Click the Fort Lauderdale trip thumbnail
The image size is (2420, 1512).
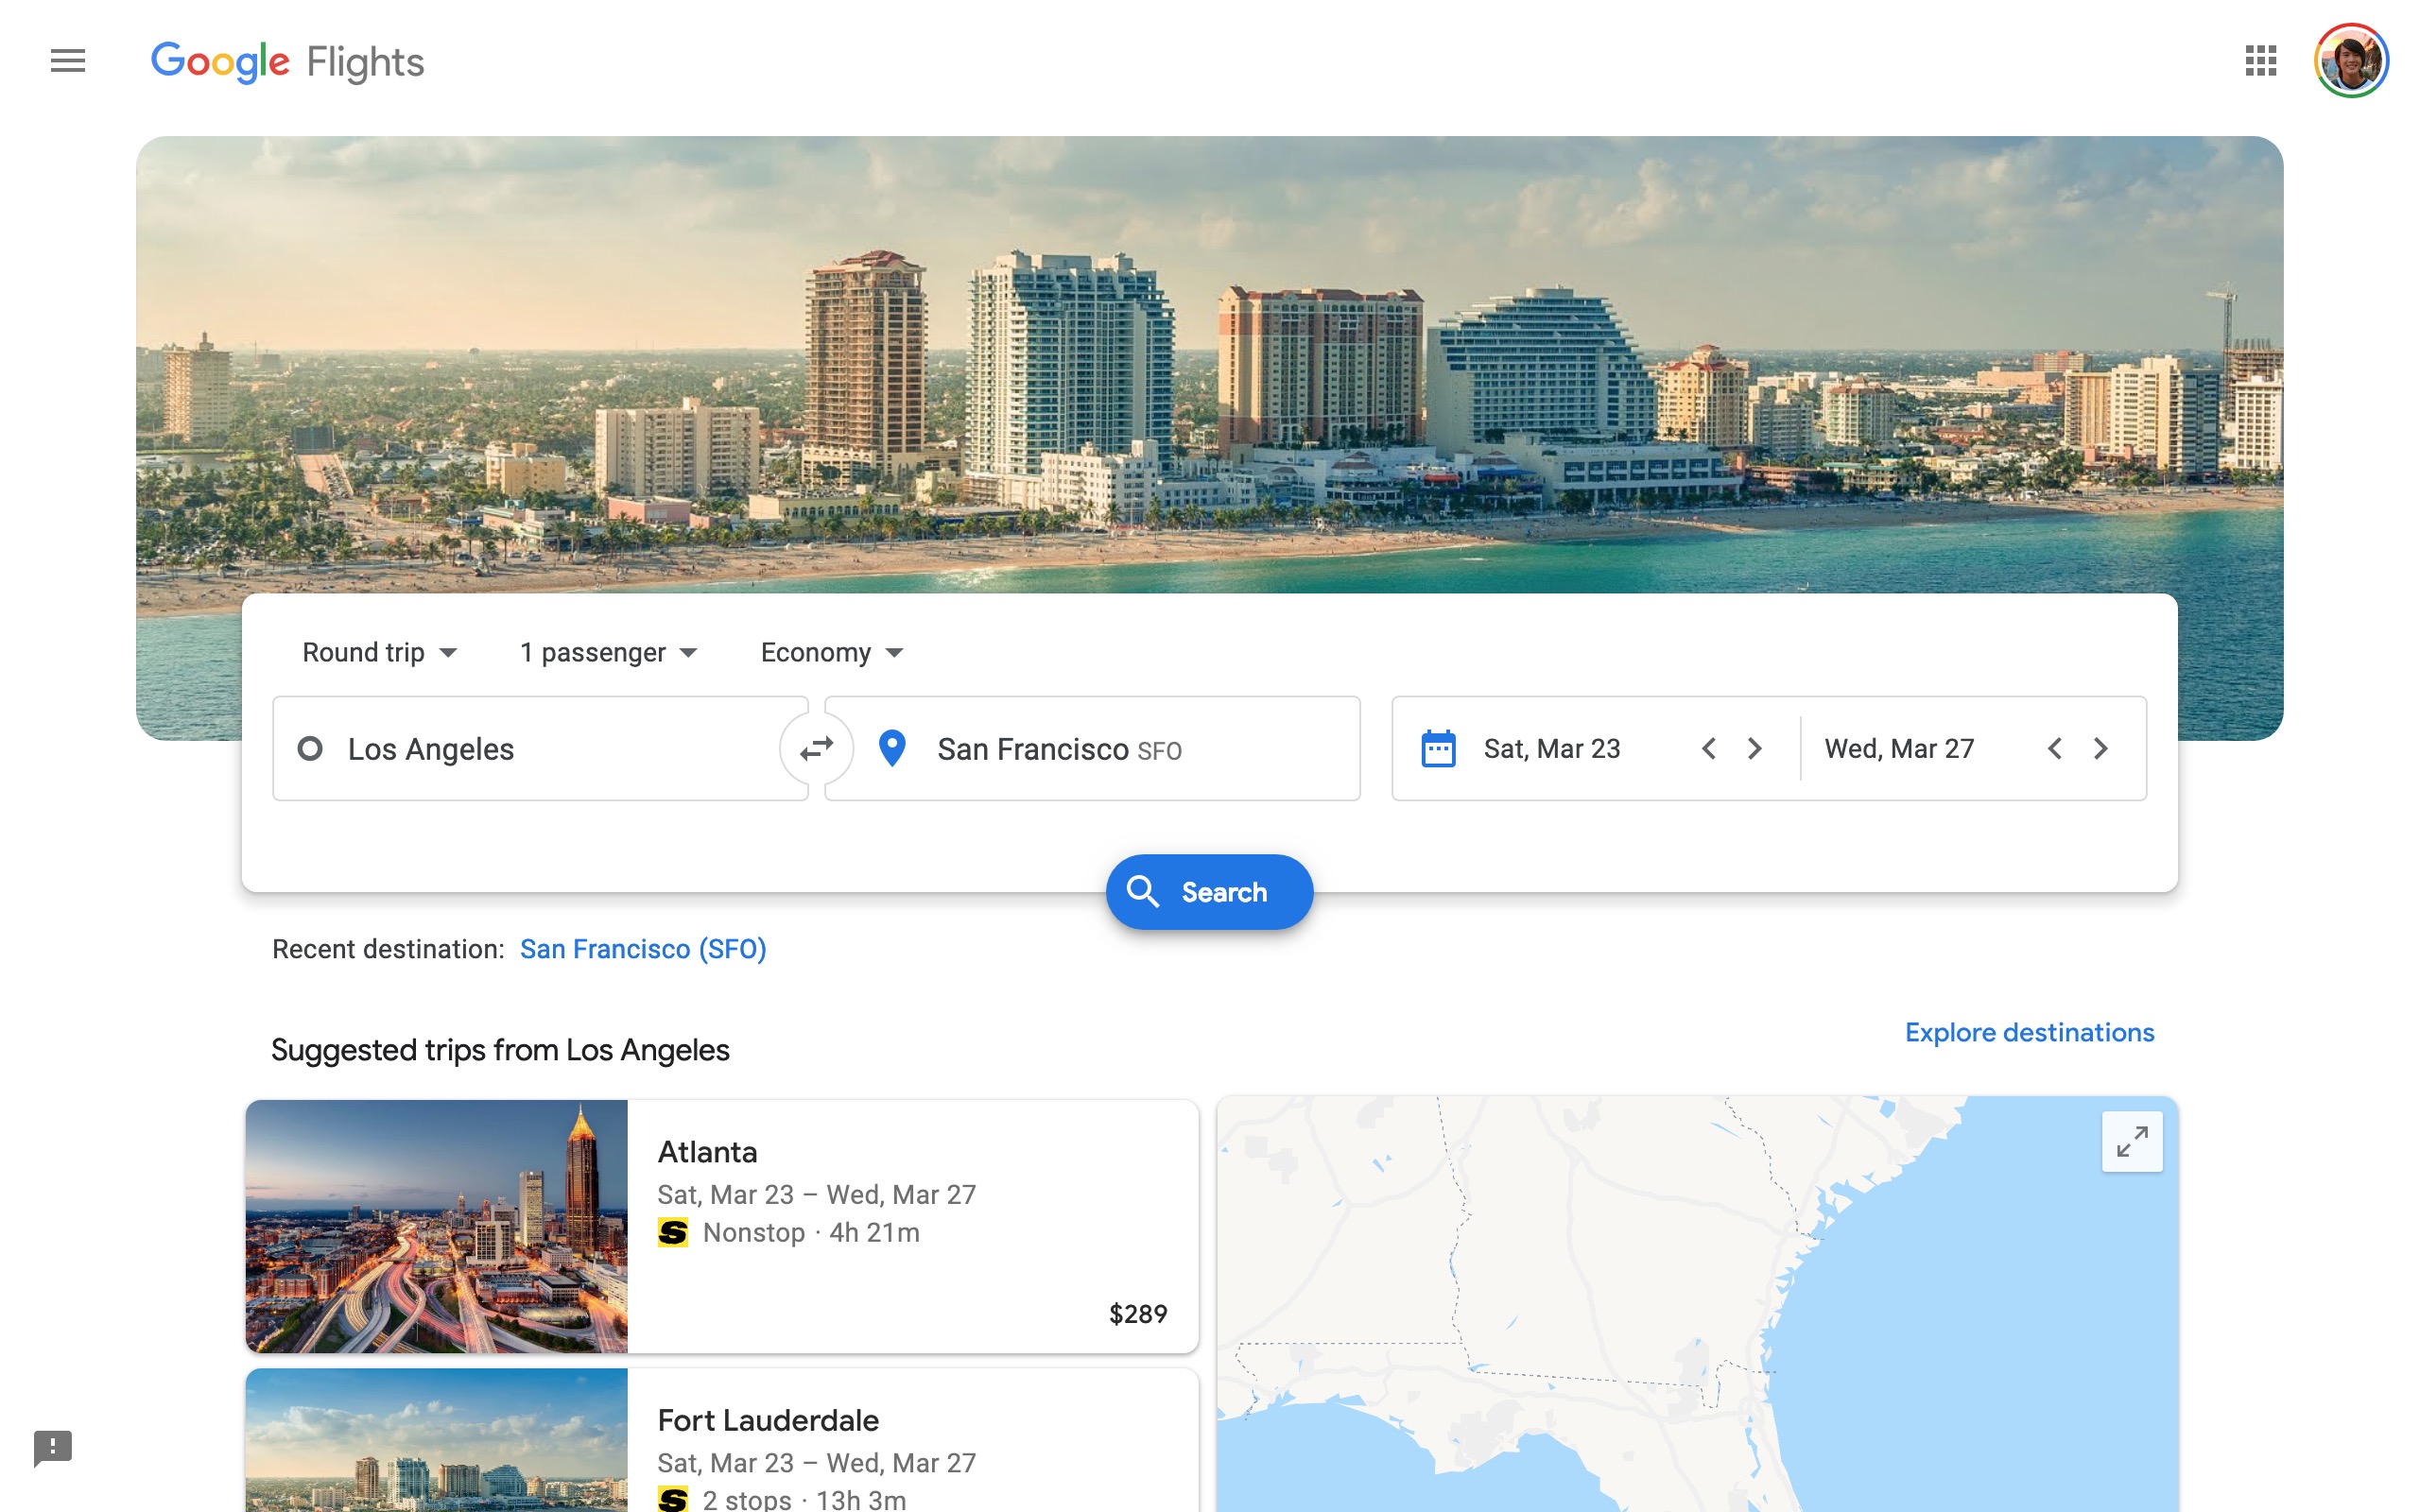437,1445
